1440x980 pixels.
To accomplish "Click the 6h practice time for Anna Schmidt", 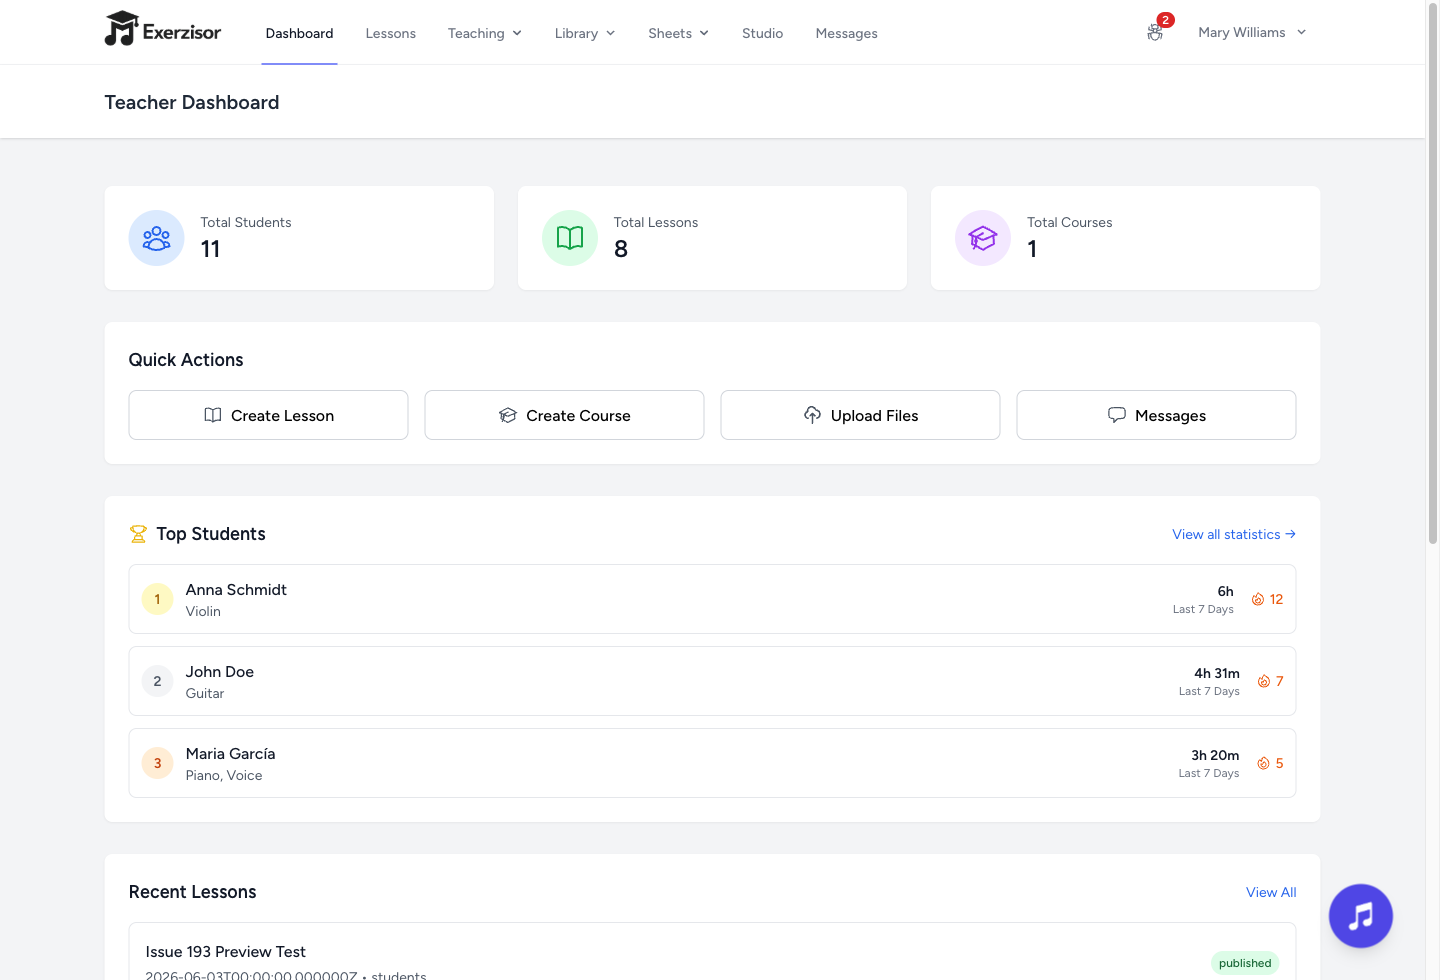I will [1225, 591].
